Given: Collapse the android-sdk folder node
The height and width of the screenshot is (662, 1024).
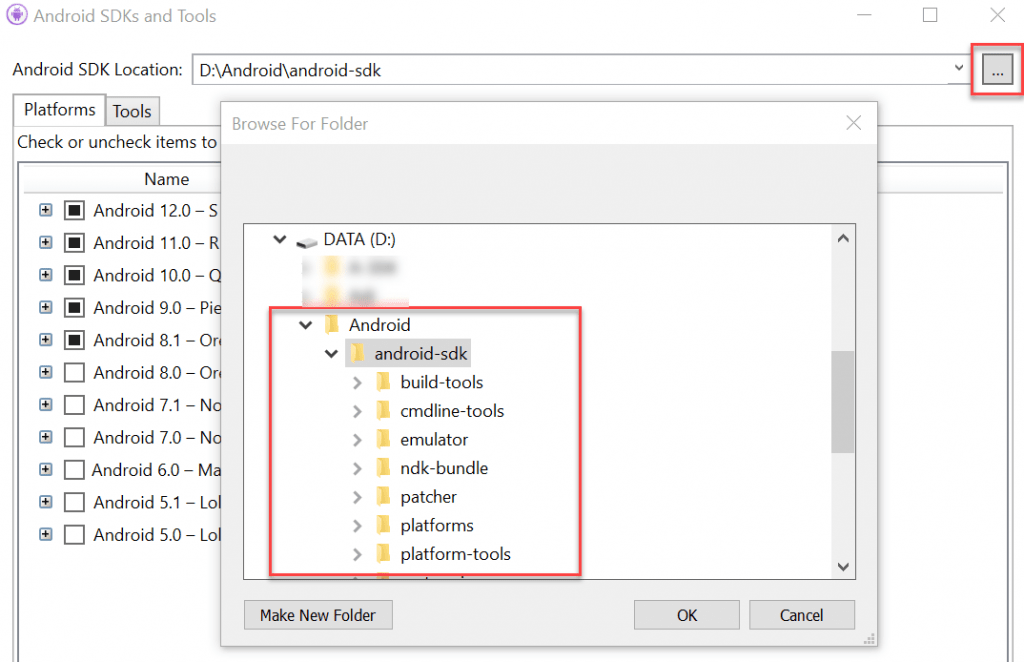Looking at the screenshot, I should tap(331, 353).
